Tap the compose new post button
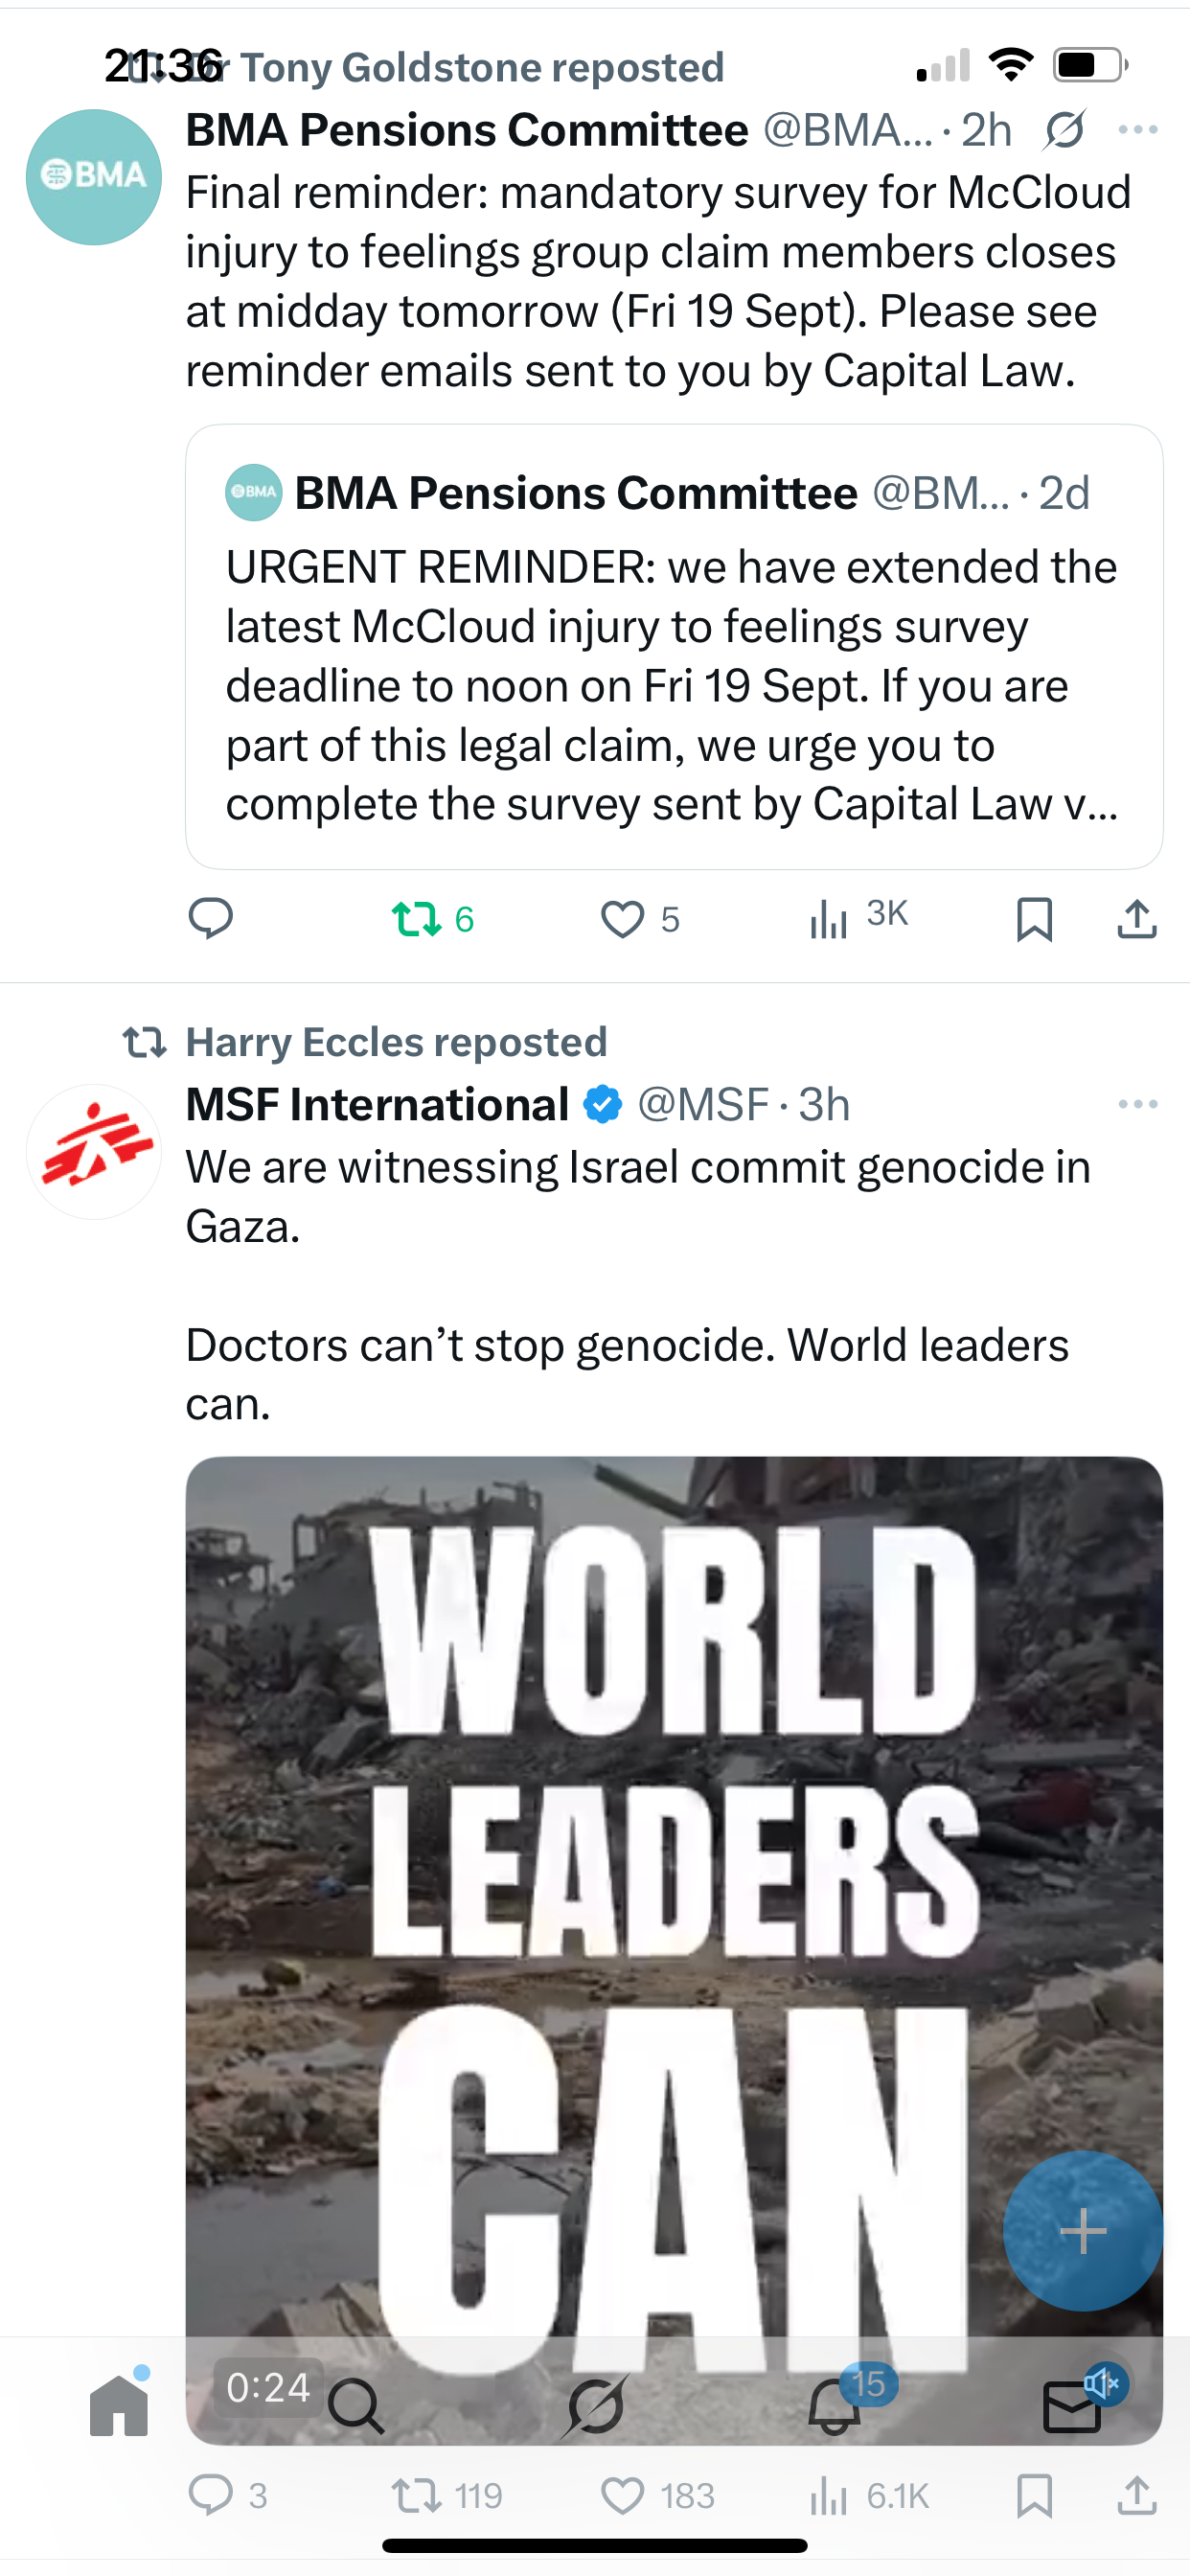Screen dimensions: 1190x2576 [x=1082, y=2230]
